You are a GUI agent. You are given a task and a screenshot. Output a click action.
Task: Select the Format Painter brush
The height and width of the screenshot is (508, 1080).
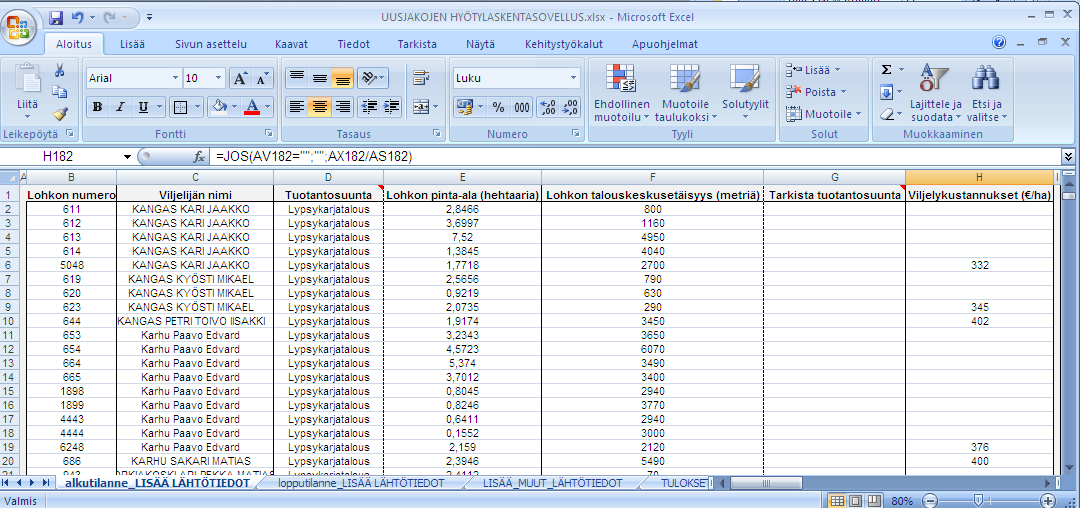[59, 113]
